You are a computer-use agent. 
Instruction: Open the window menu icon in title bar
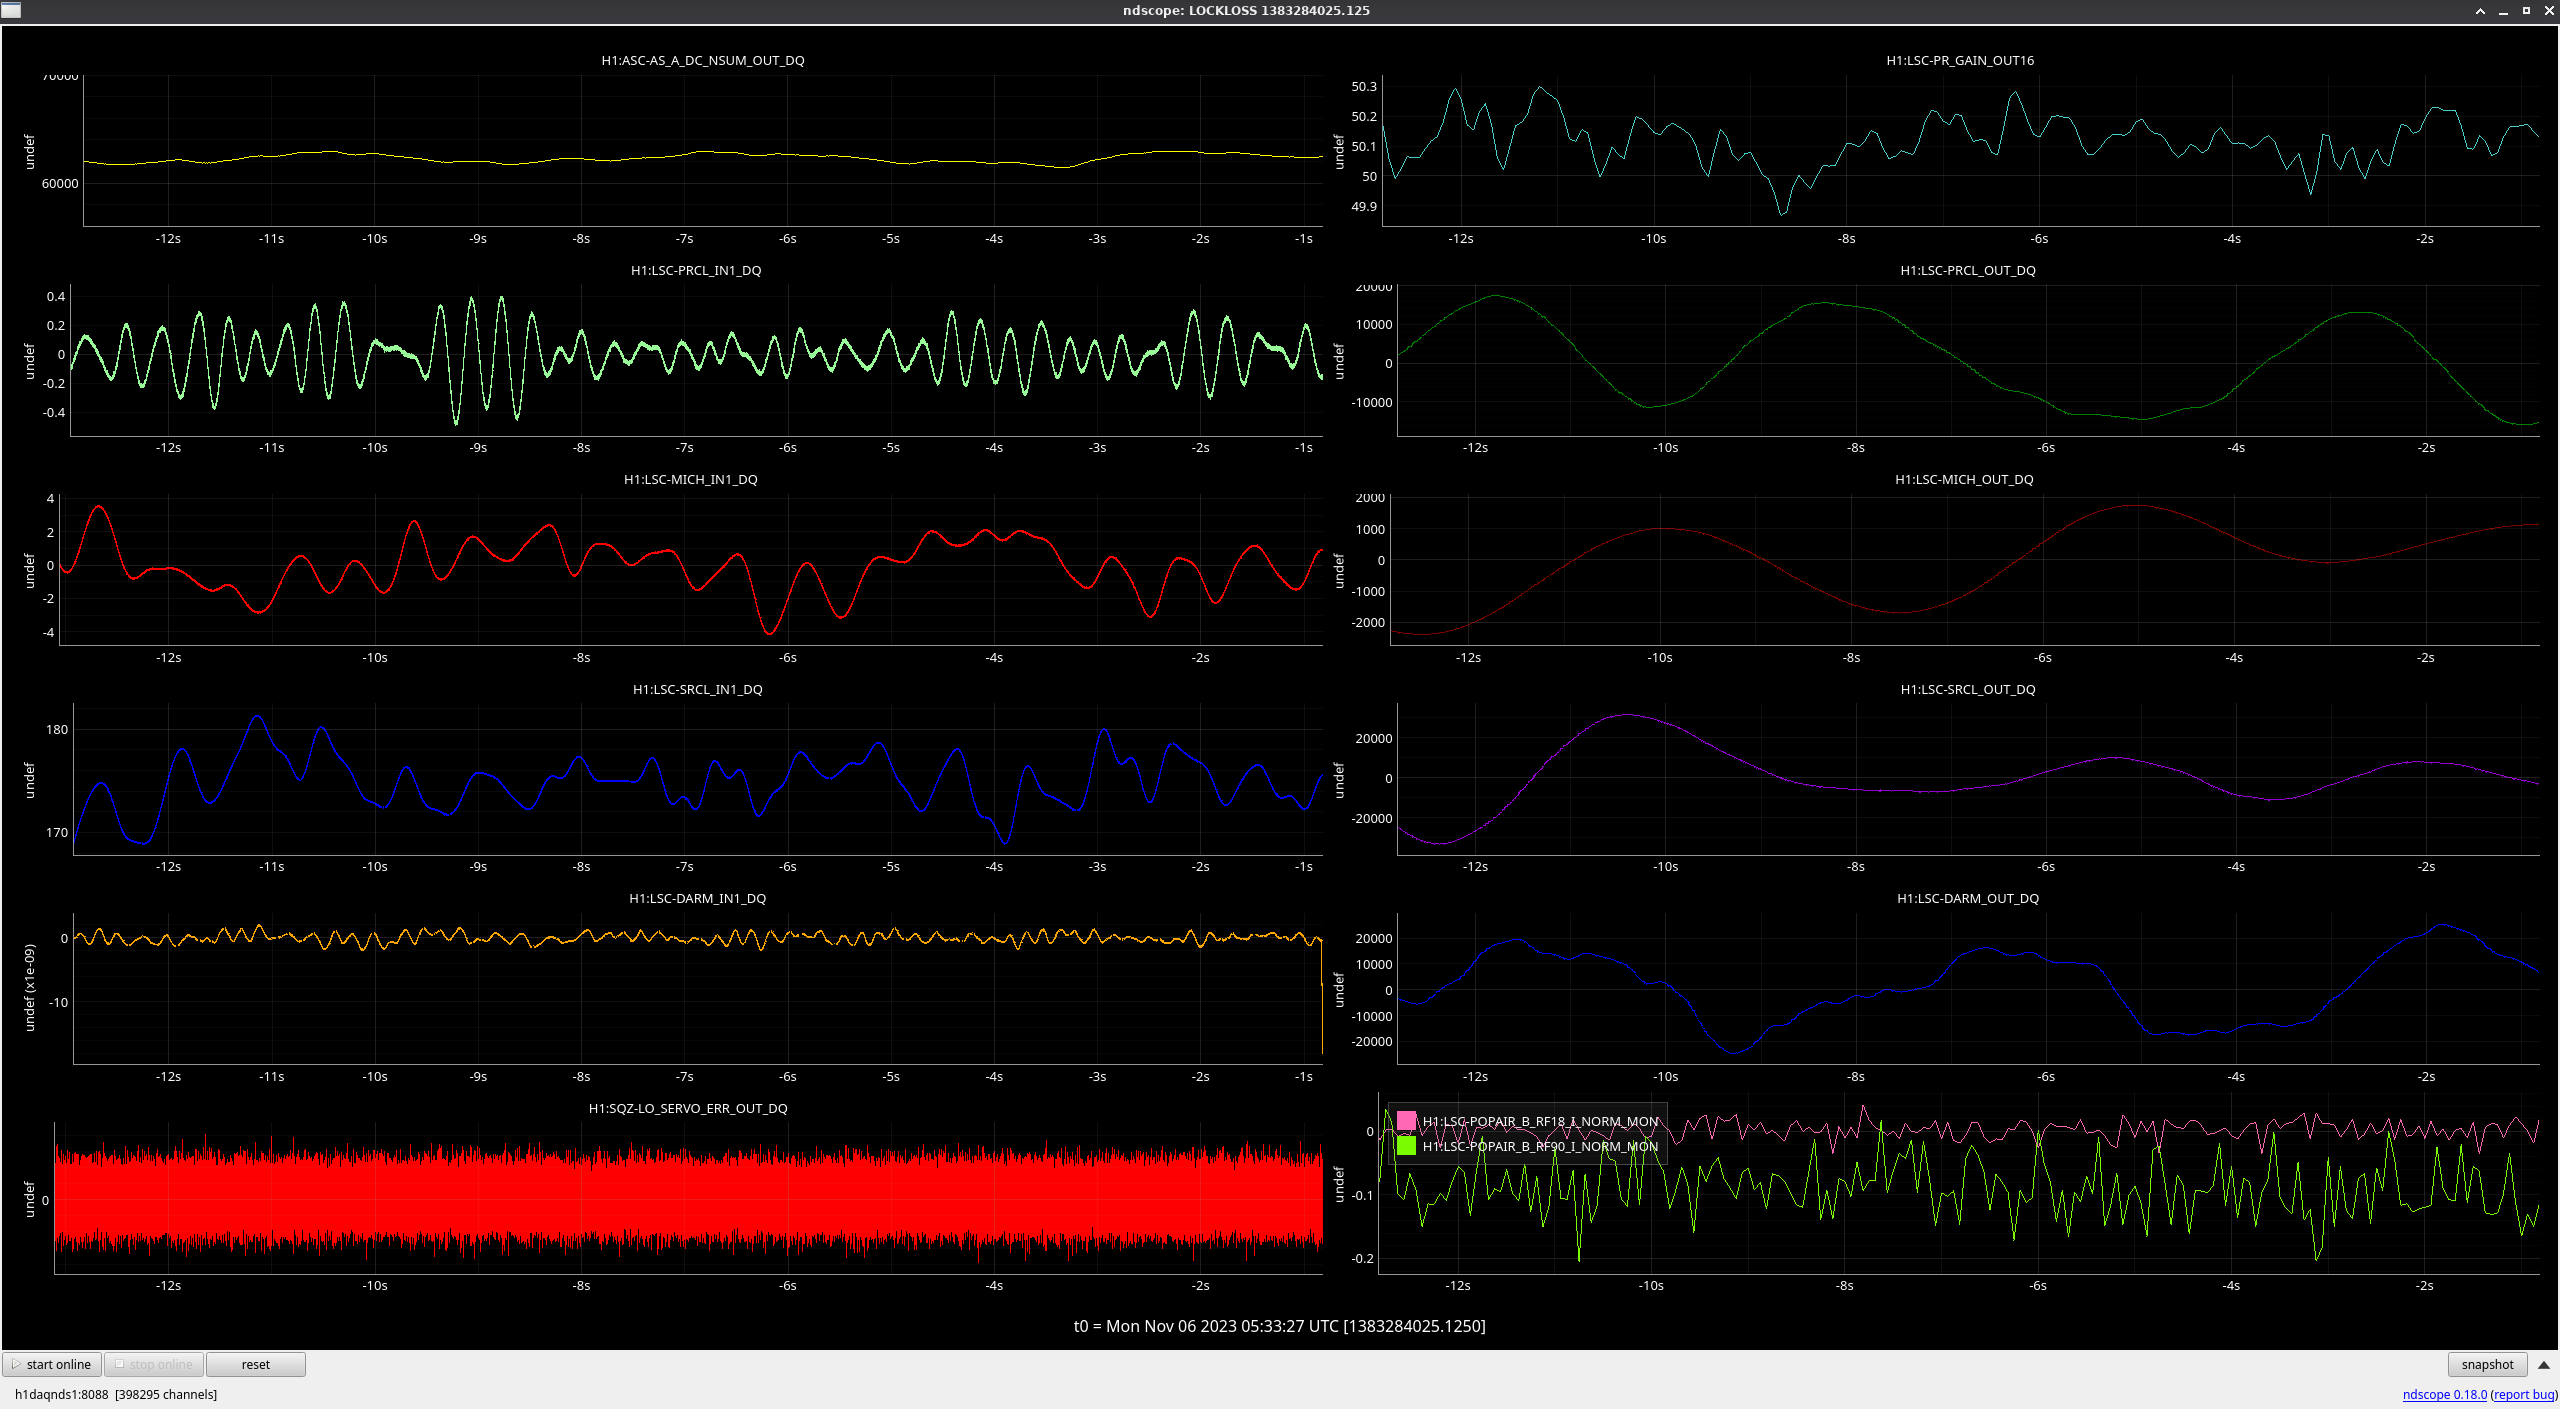[x=10, y=10]
